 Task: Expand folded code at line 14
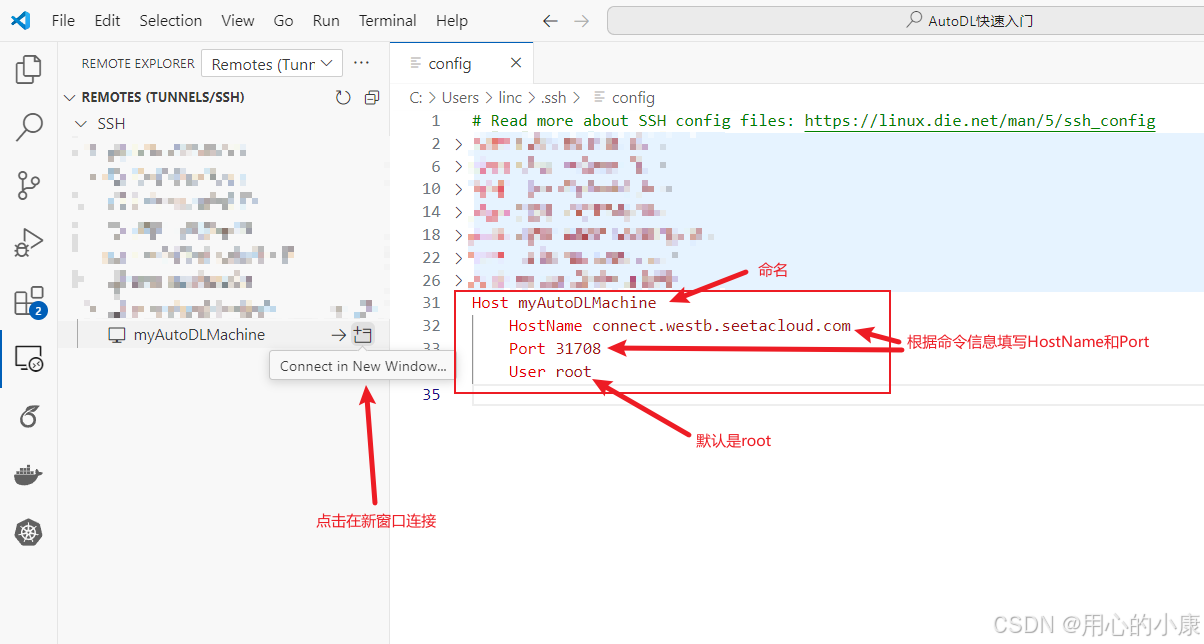[459, 212]
